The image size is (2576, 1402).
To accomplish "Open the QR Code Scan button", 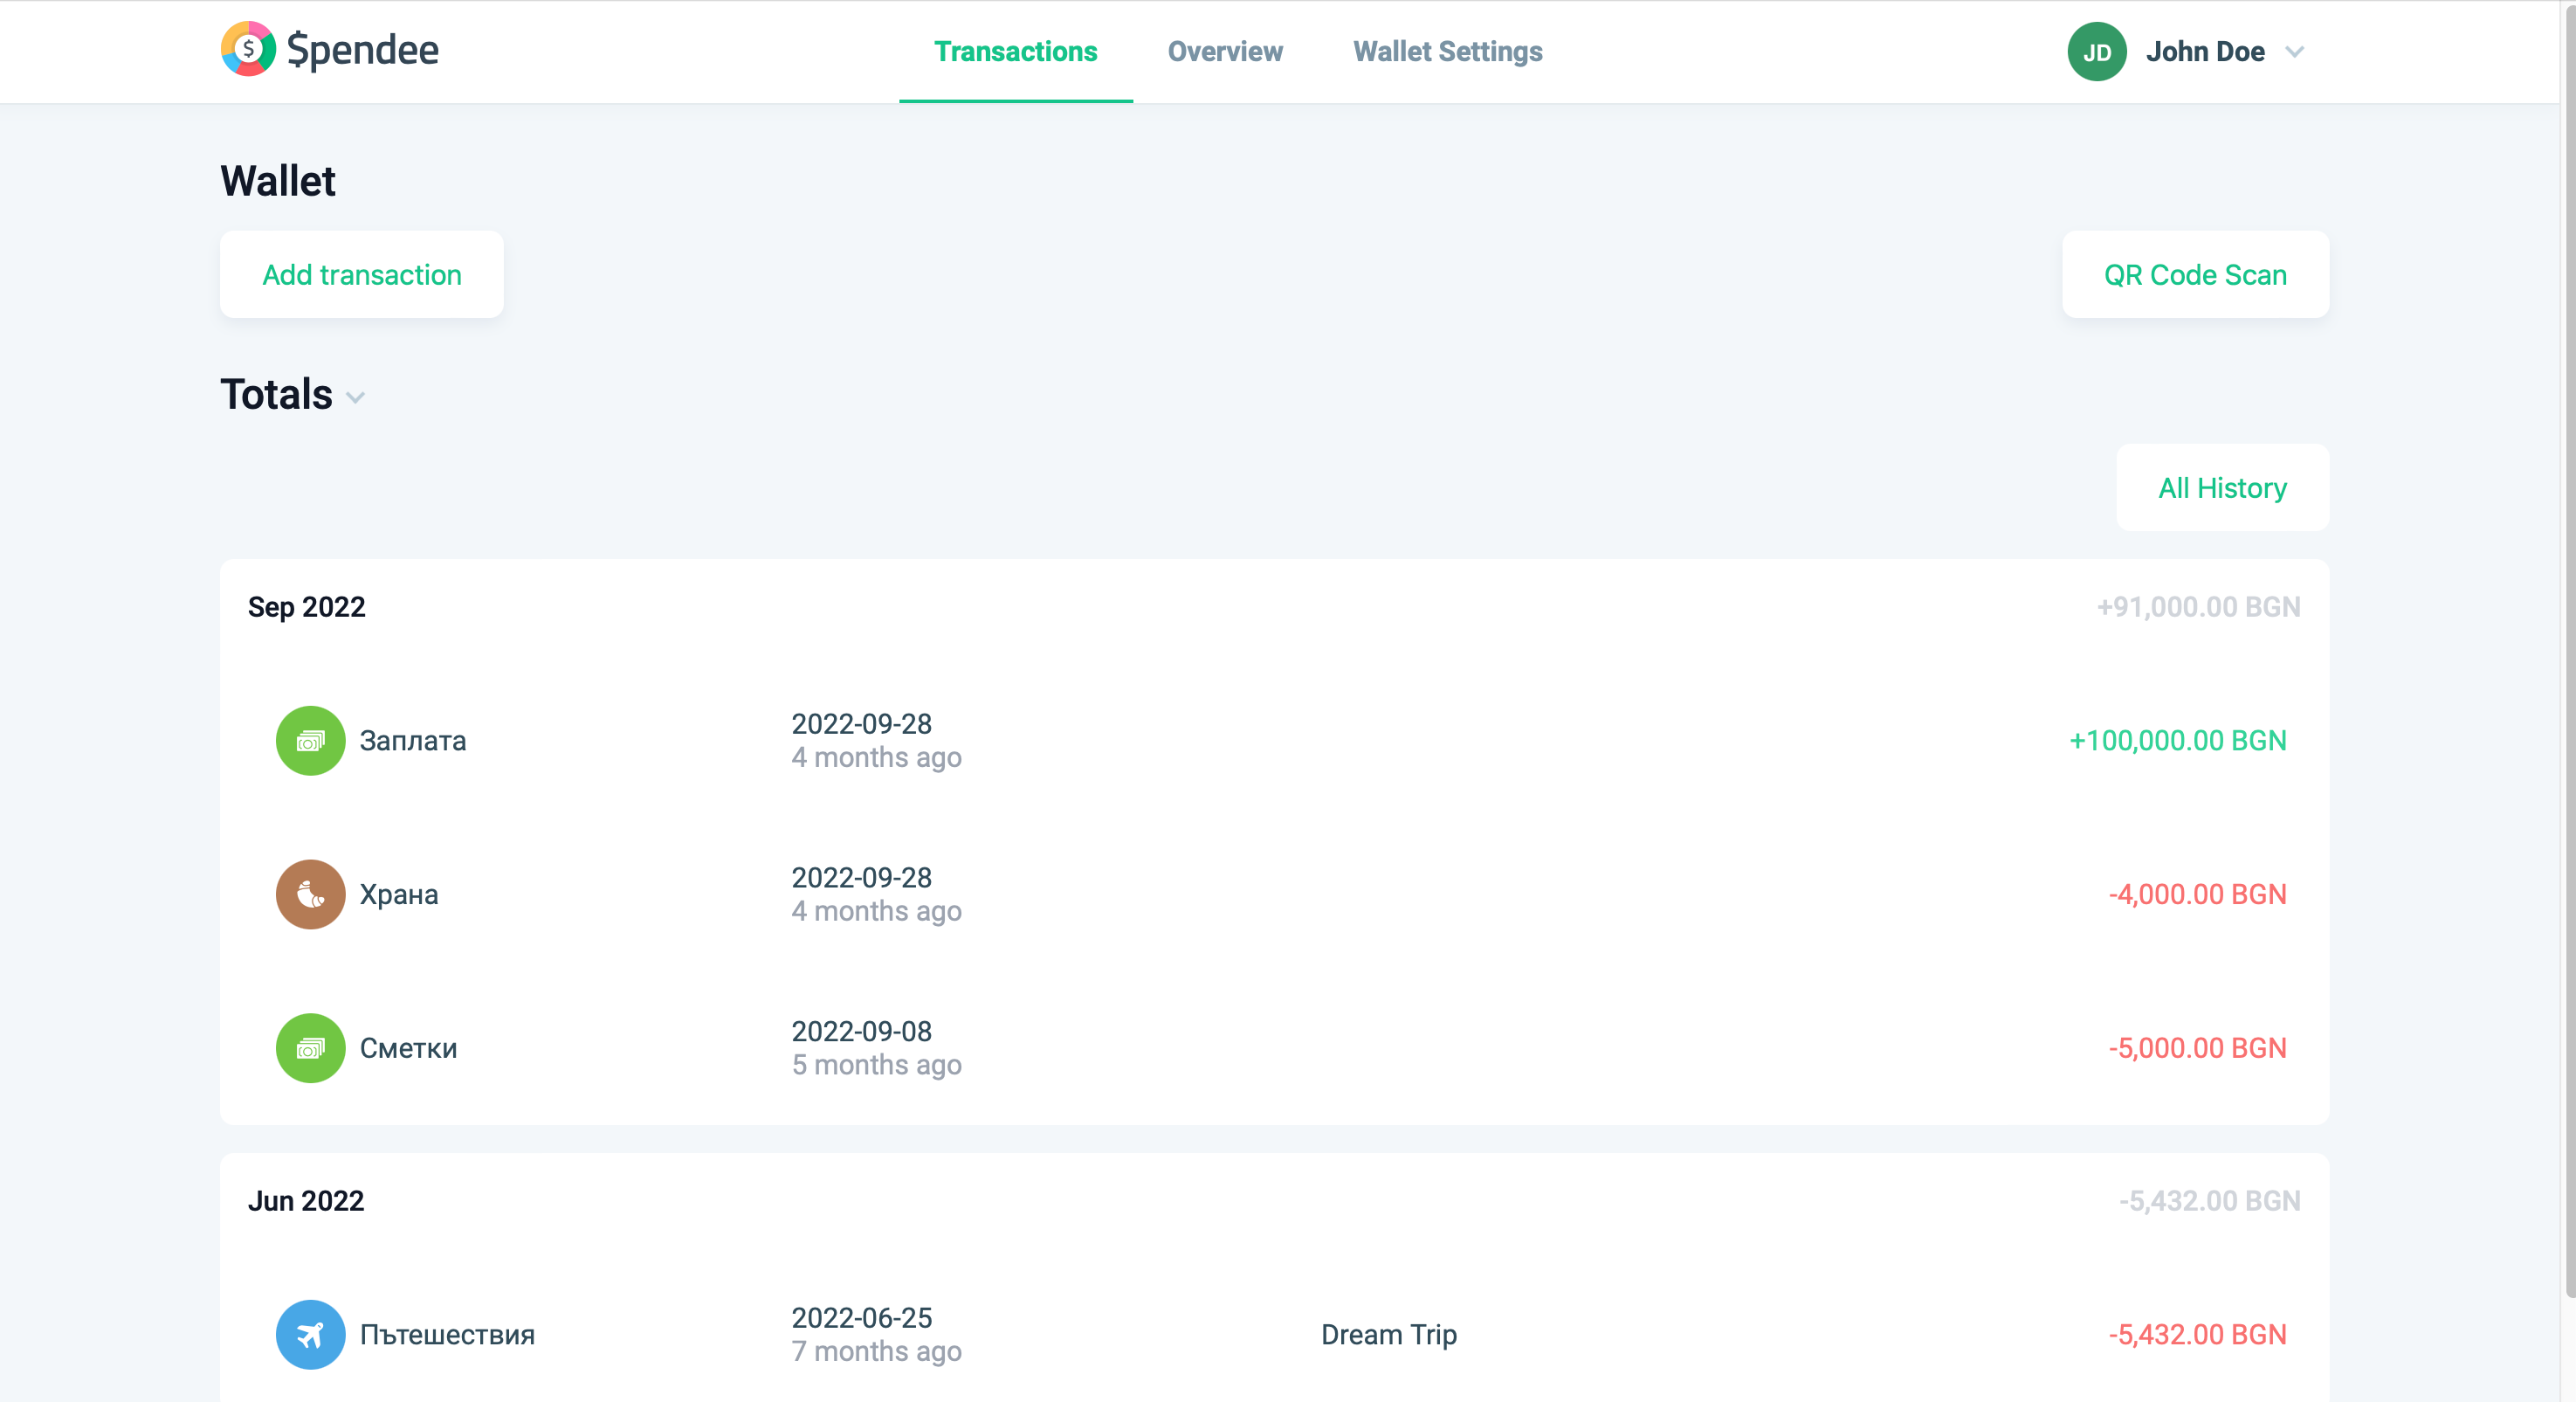I will click(x=2195, y=275).
